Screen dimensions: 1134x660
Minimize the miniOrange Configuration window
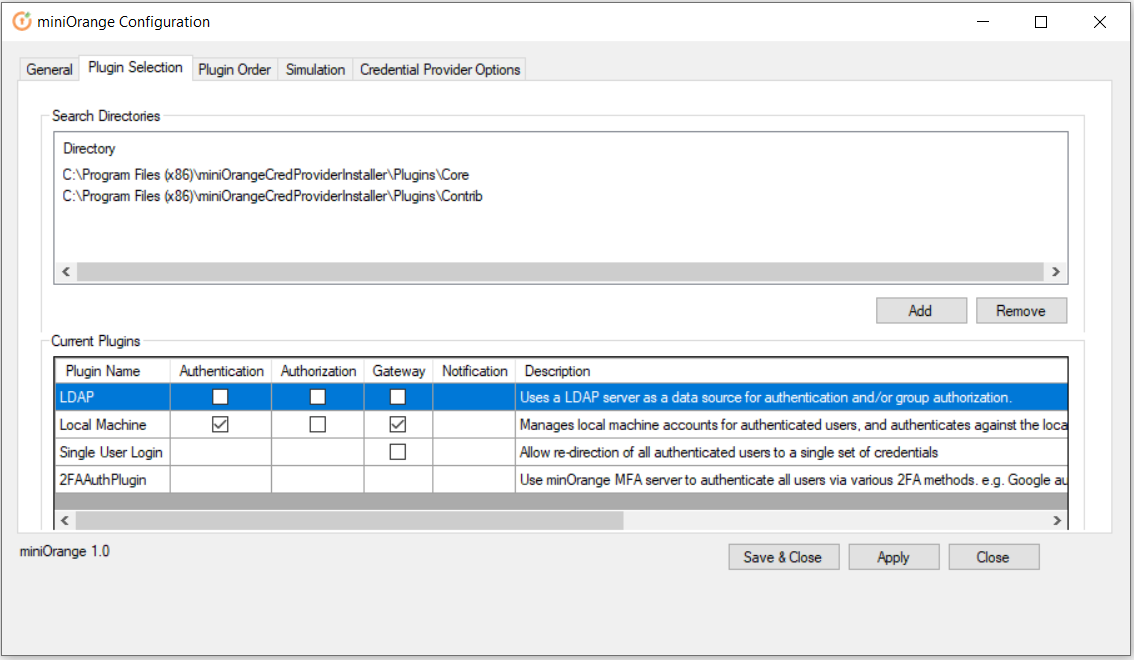(x=983, y=22)
